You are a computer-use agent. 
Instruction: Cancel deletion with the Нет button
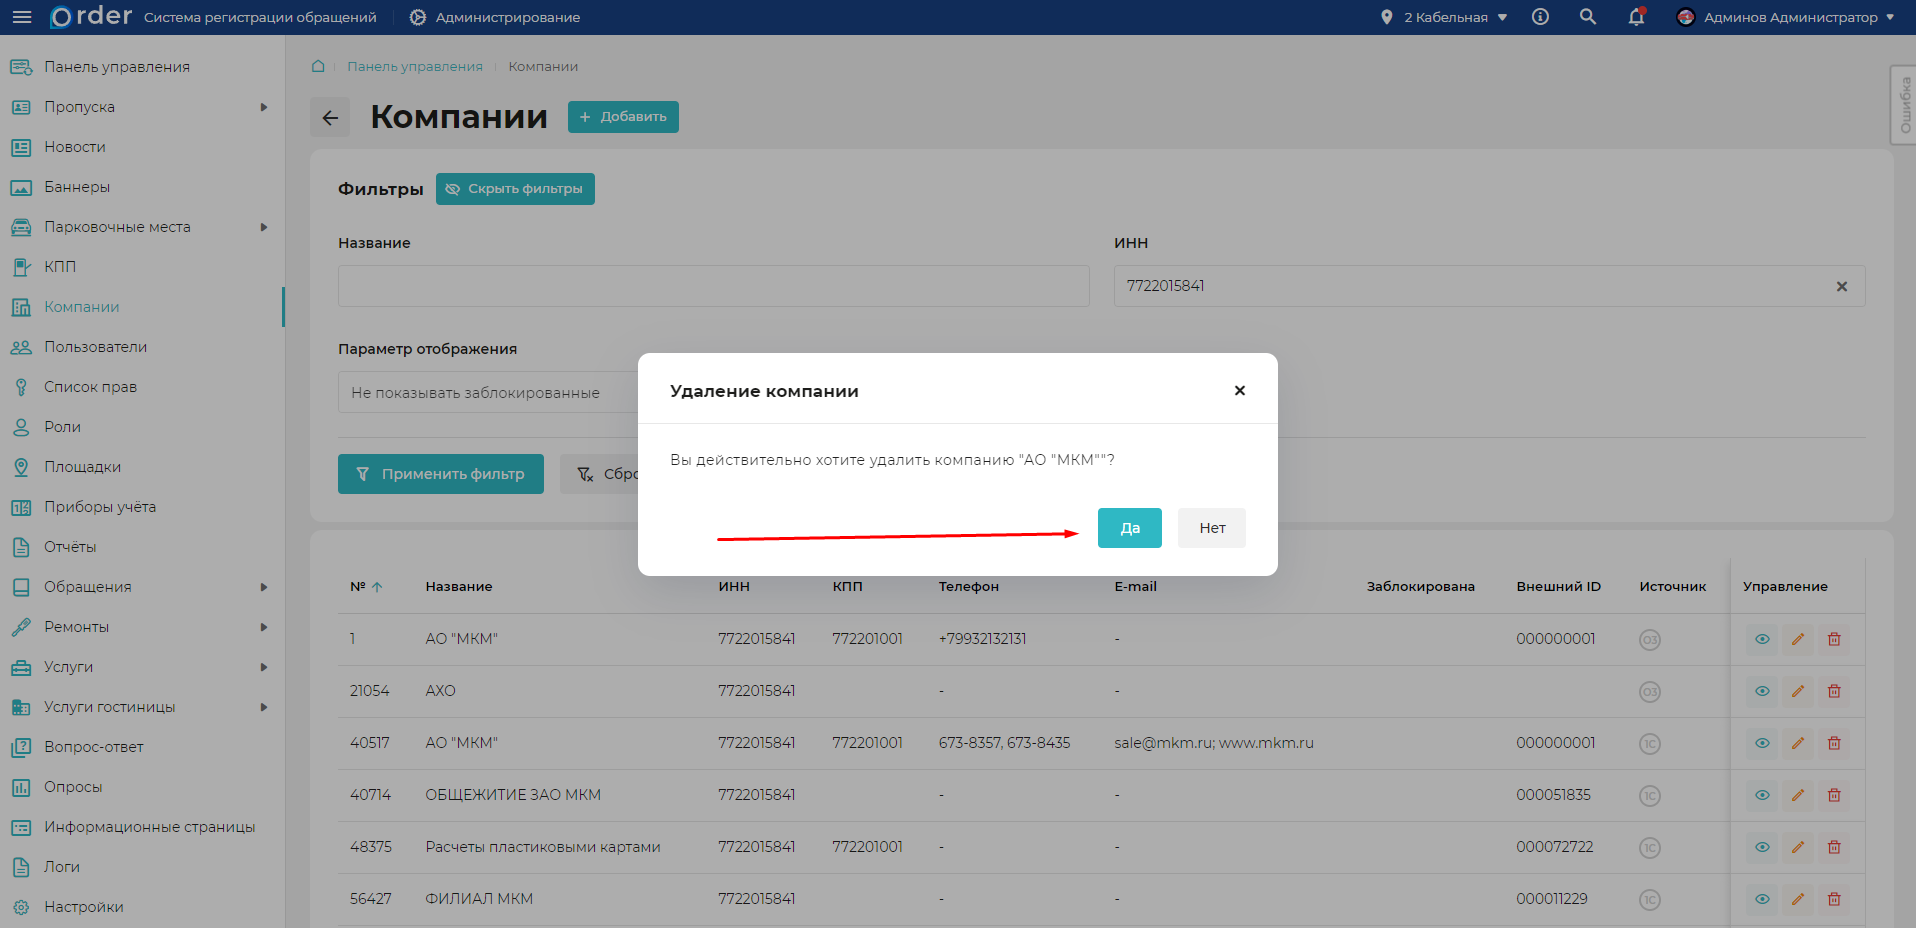pos(1211,528)
